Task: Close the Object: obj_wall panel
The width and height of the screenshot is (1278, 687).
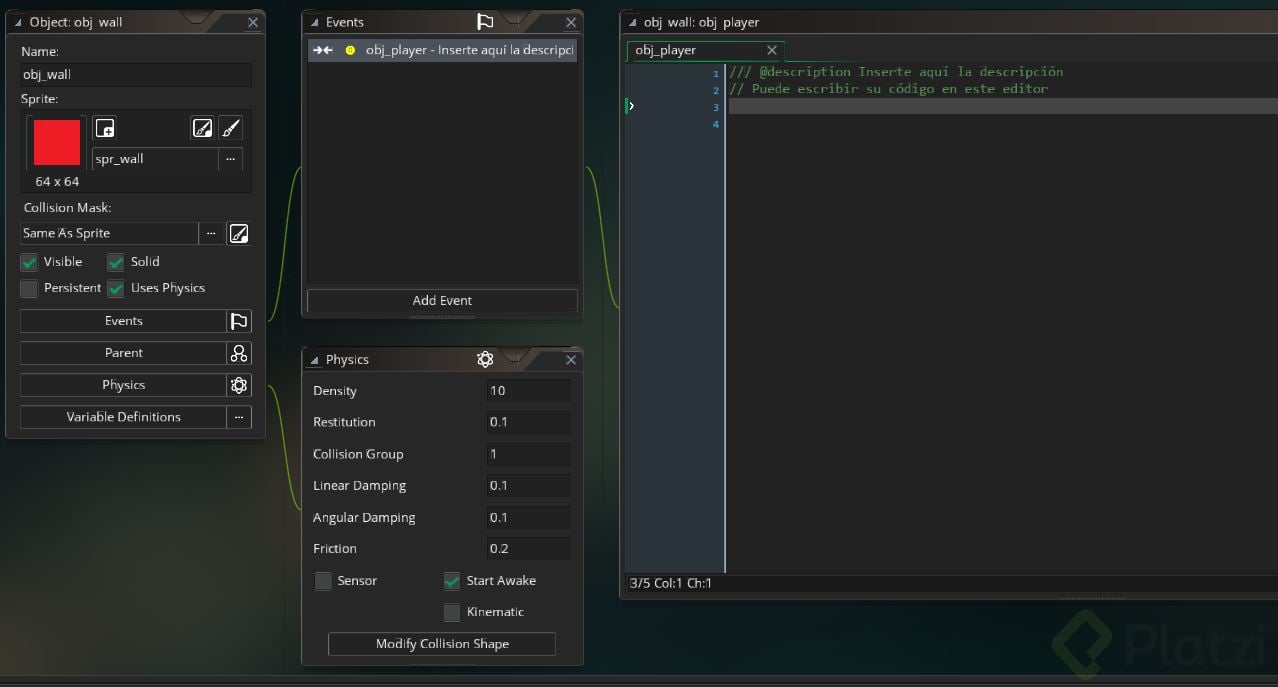Action: coord(253,22)
